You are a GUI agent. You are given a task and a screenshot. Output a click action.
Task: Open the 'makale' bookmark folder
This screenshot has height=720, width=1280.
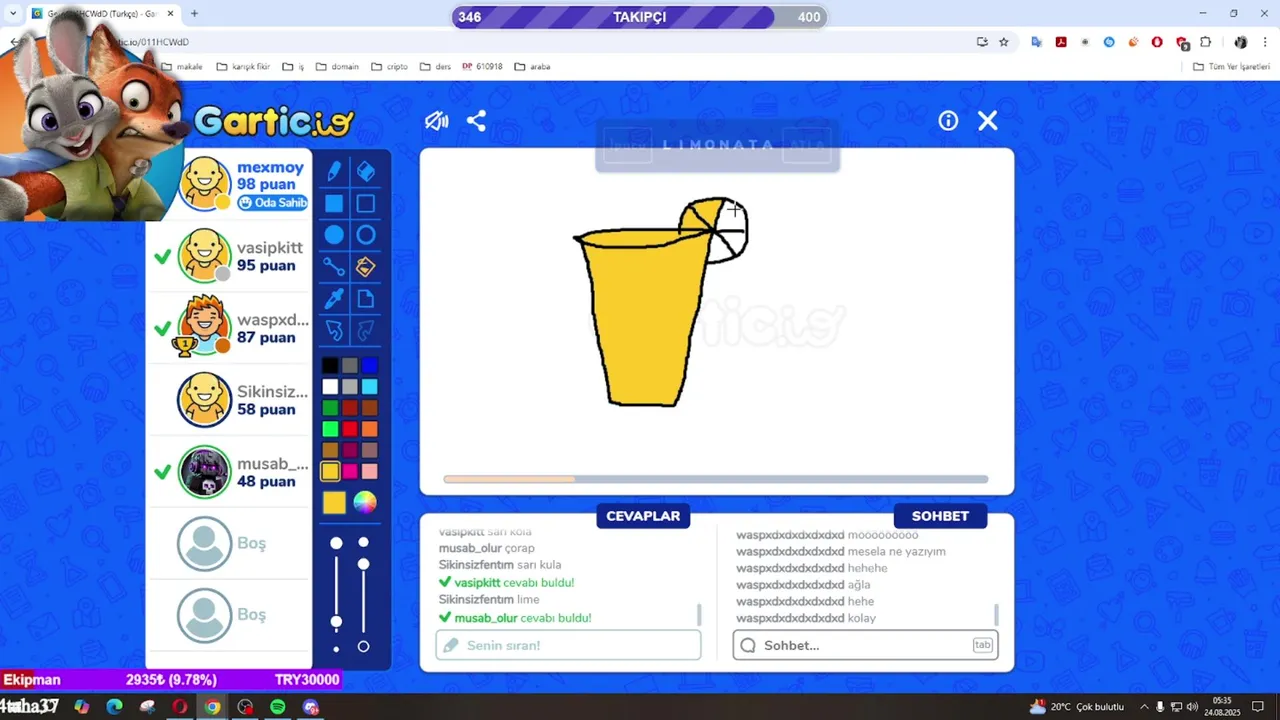181,67
